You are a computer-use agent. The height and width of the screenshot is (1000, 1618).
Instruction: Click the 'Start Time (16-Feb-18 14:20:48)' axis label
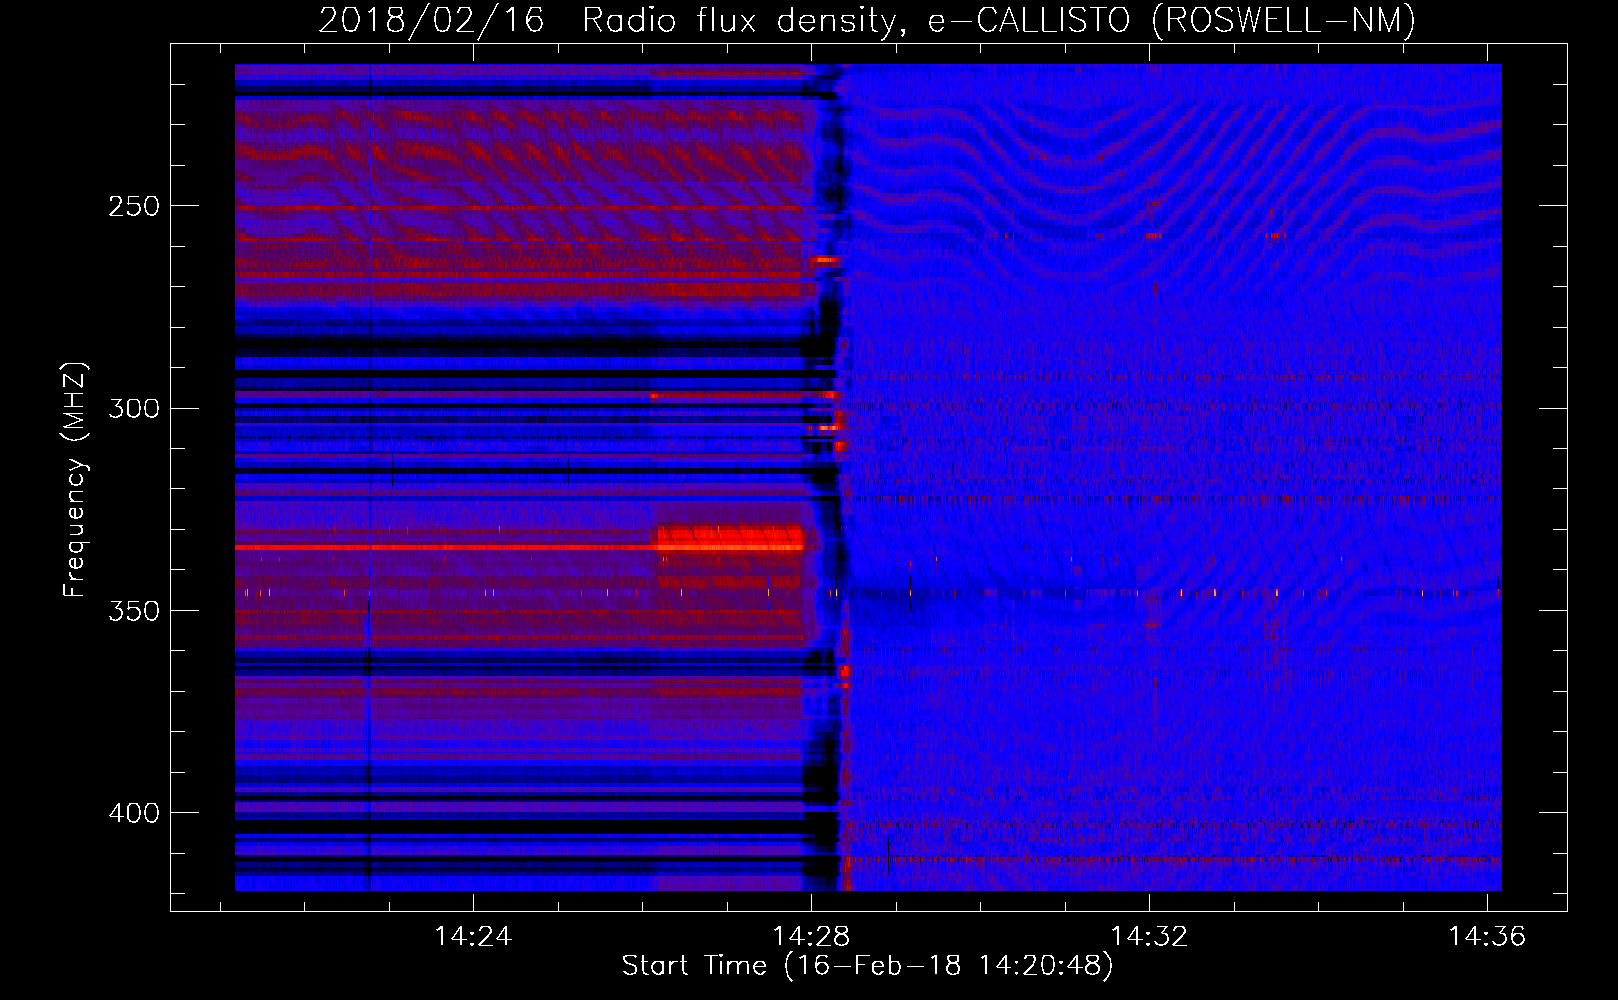coord(867,966)
